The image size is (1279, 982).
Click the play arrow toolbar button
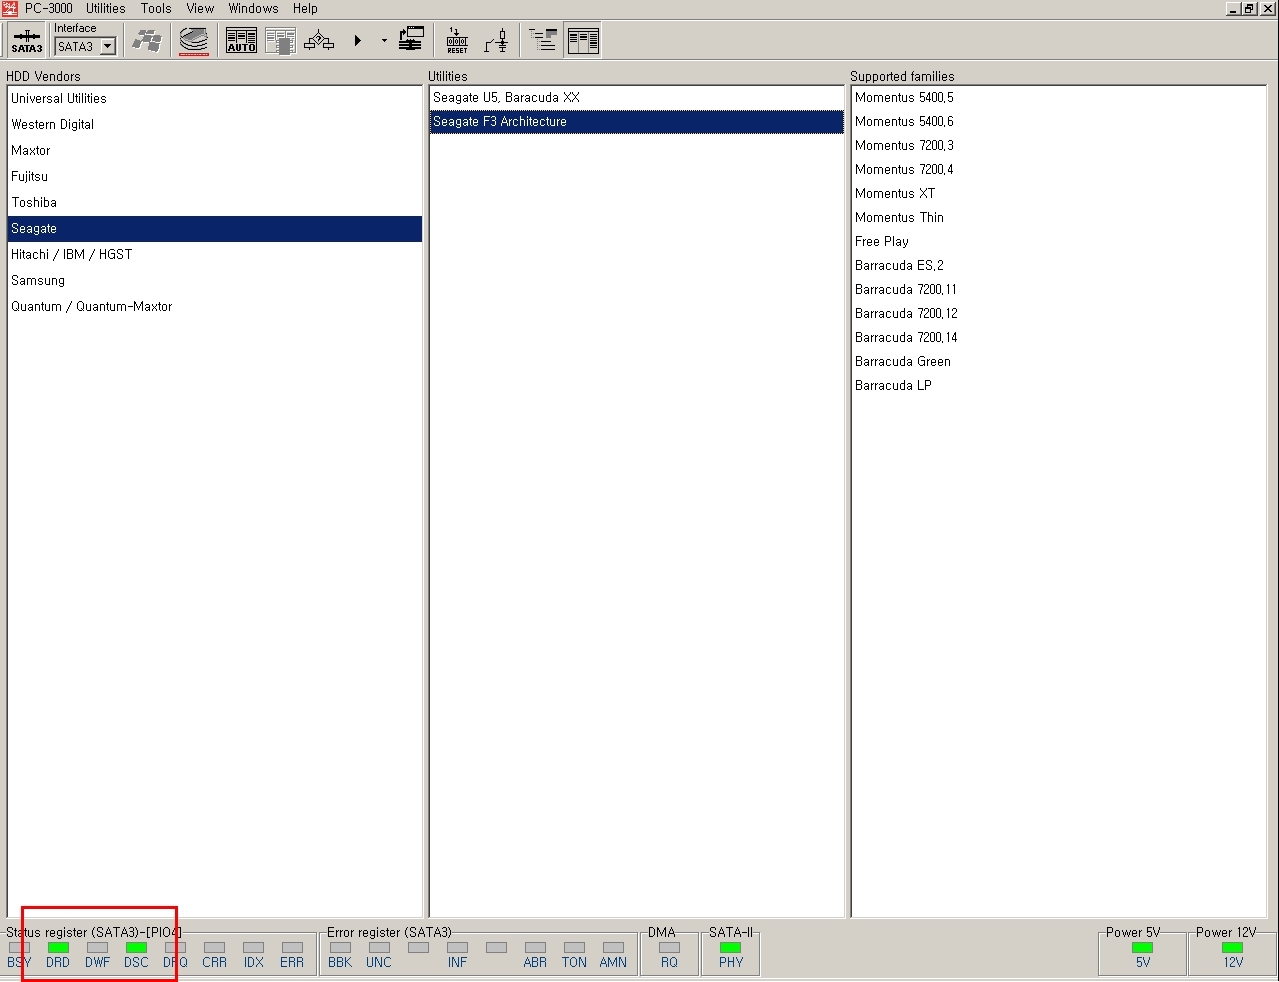(x=357, y=41)
